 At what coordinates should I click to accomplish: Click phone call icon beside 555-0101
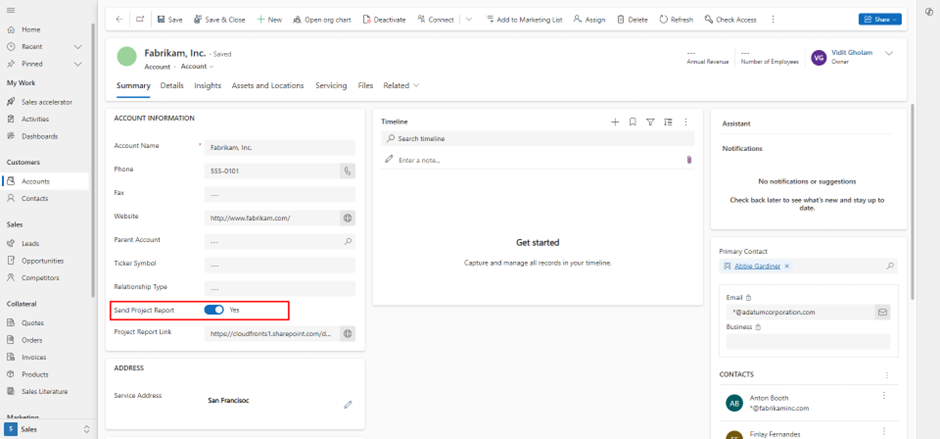[x=347, y=171]
